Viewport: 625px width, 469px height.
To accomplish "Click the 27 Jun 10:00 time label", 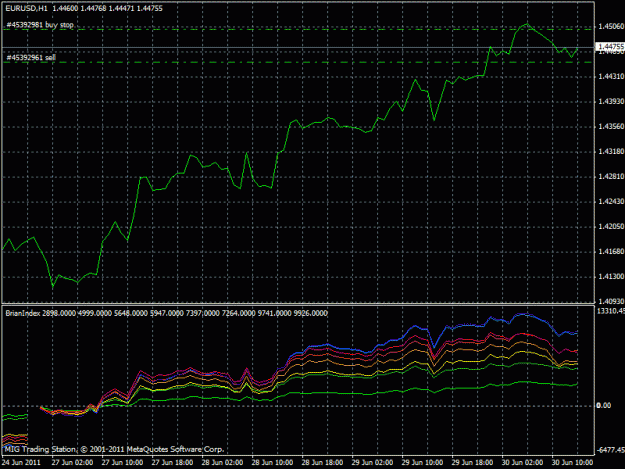I will tap(122, 462).
